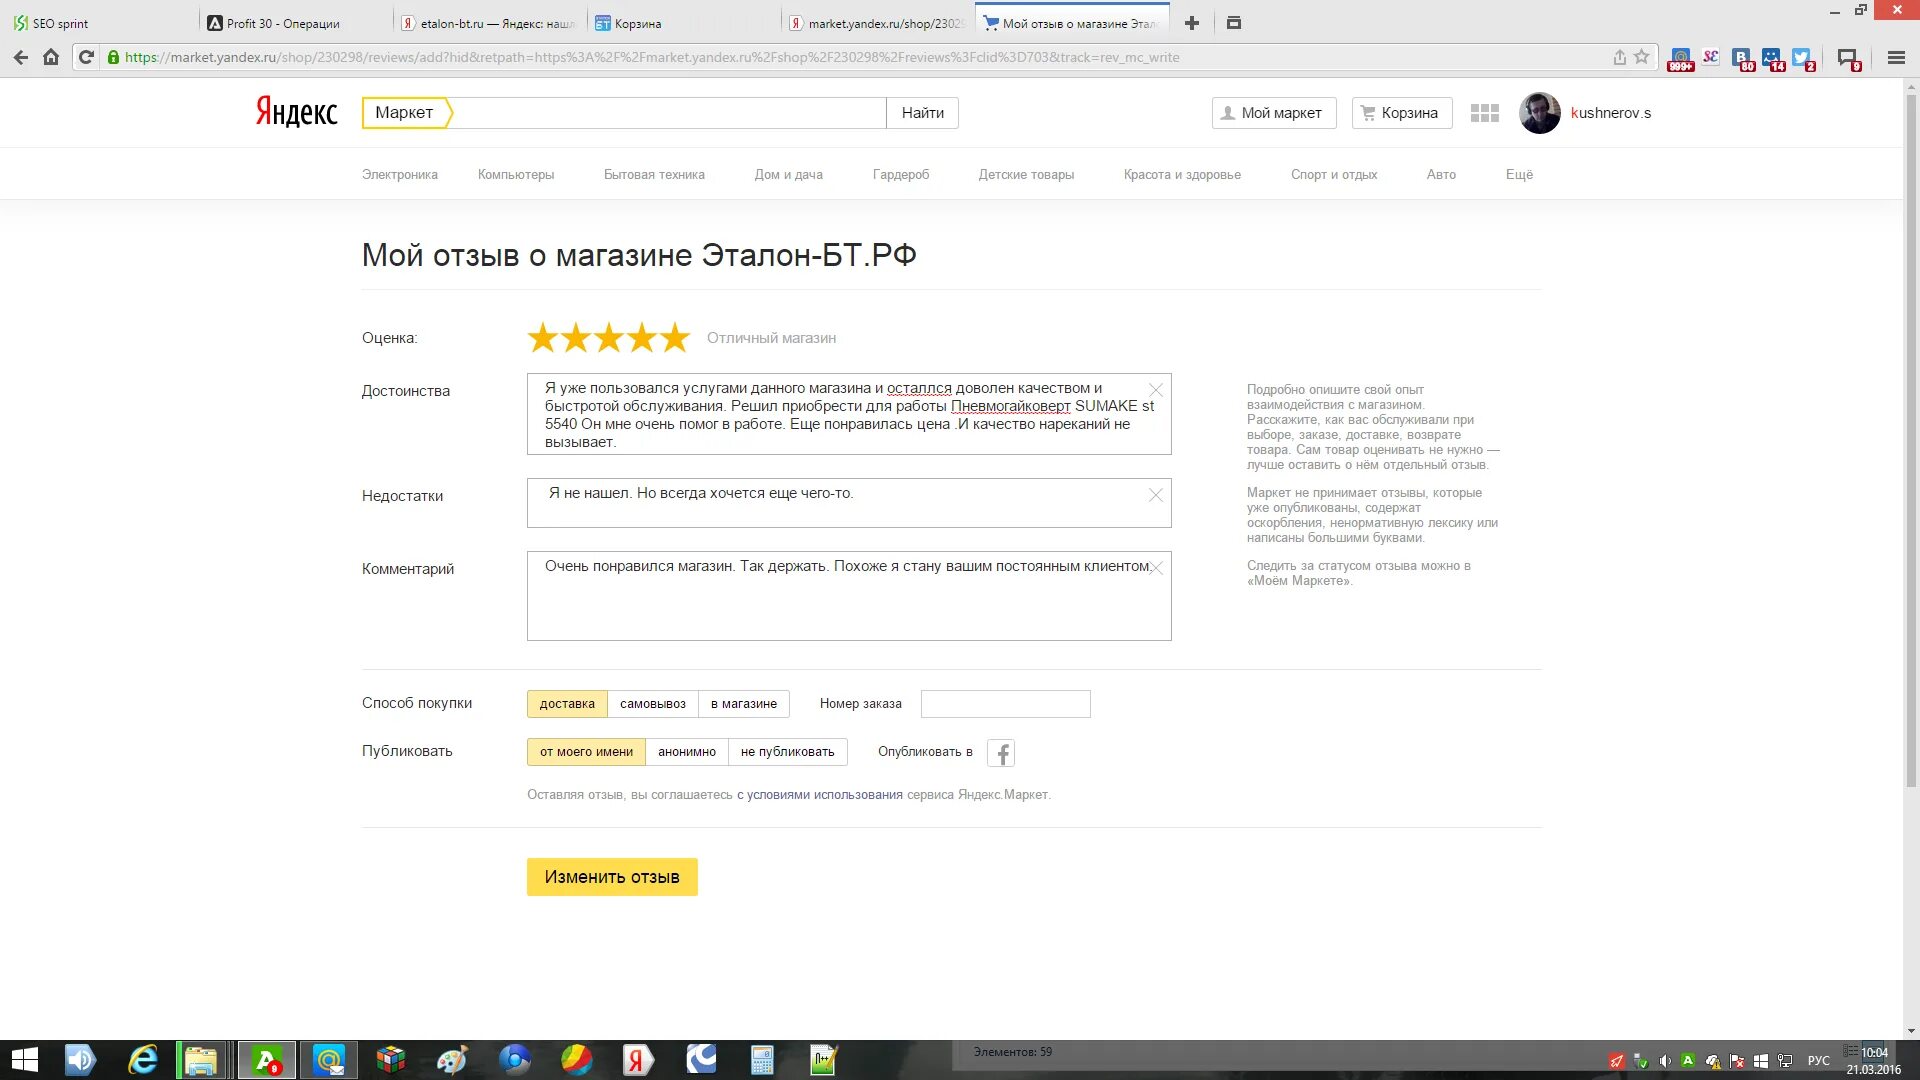The image size is (1920, 1080).
Task: Reload the current page
Action: [86, 57]
